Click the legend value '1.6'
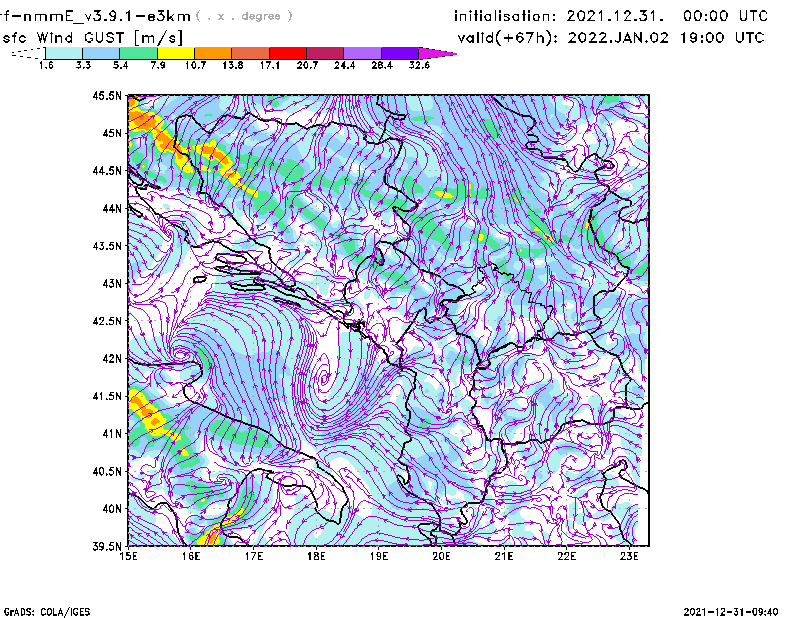800x618 pixels. click(x=46, y=65)
